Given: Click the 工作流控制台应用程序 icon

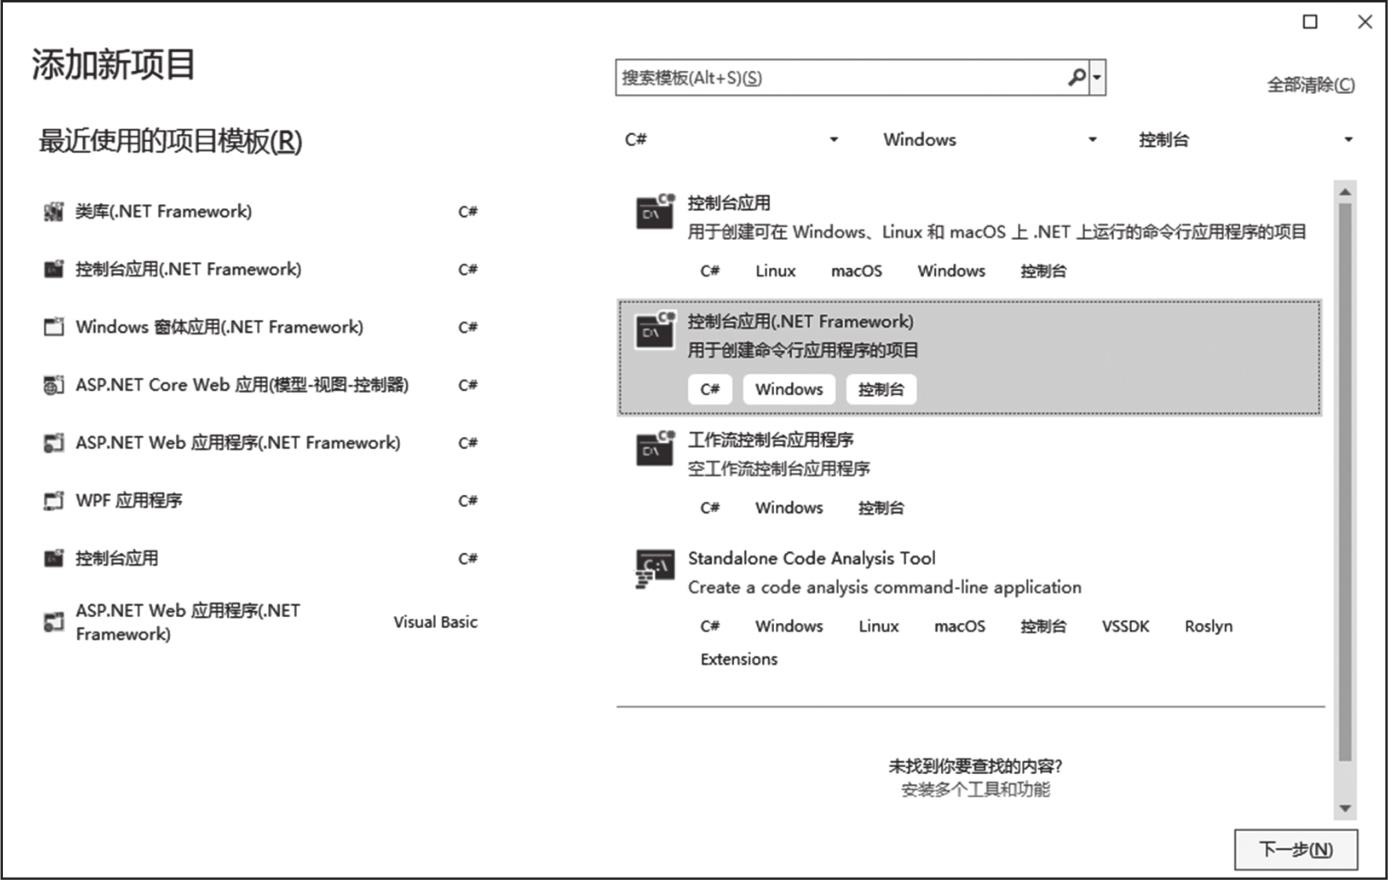Looking at the screenshot, I should pyautogui.click(x=655, y=449).
